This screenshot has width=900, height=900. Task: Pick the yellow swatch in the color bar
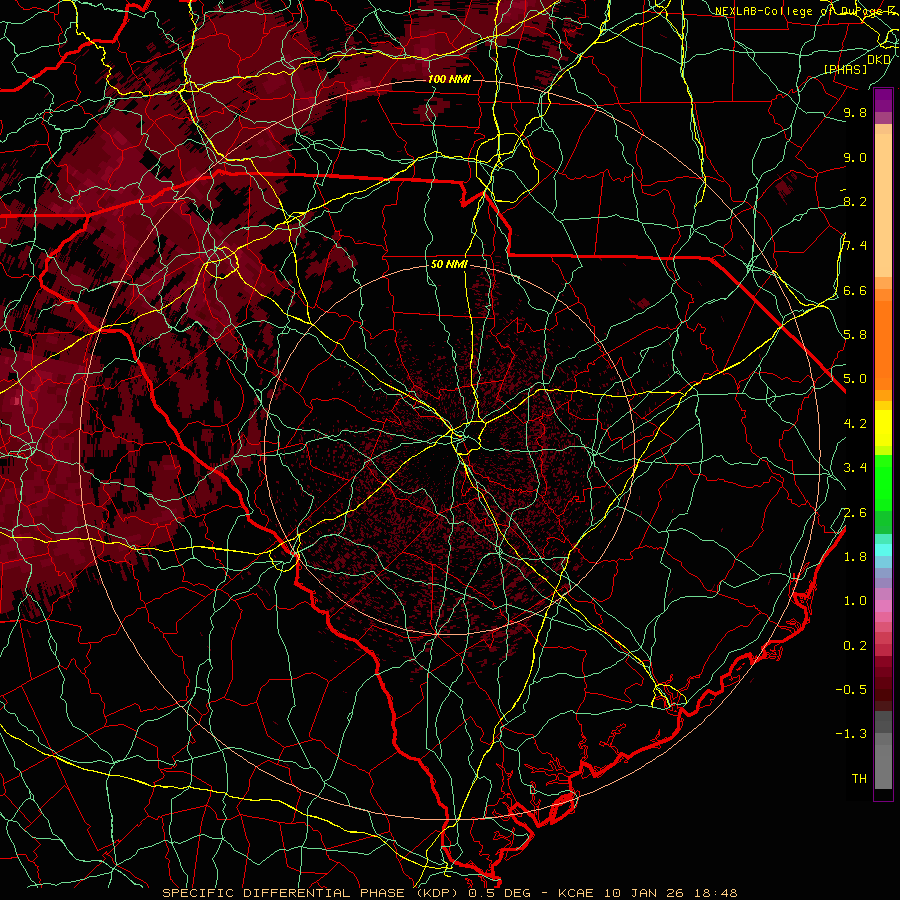coord(883,428)
